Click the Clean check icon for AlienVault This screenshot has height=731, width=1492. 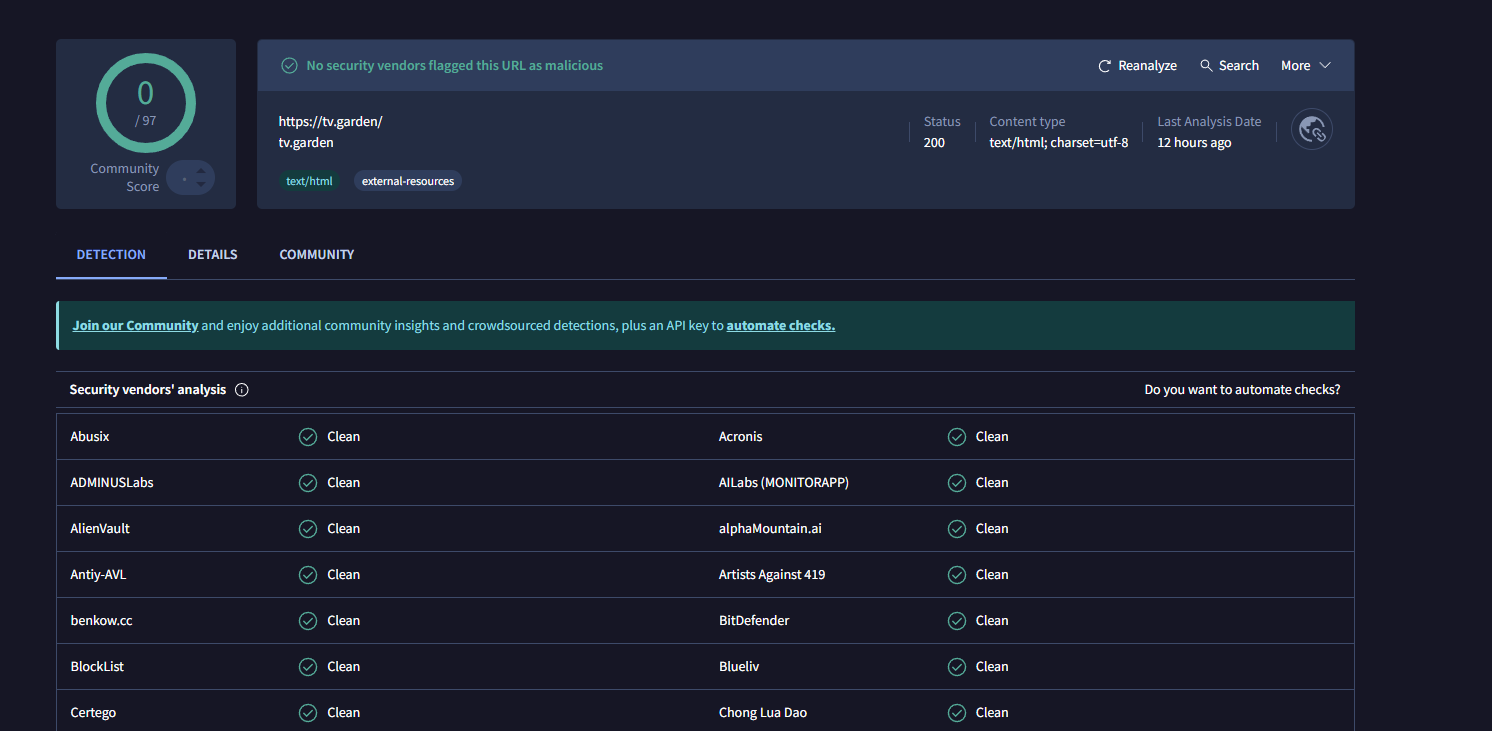pos(308,529)
